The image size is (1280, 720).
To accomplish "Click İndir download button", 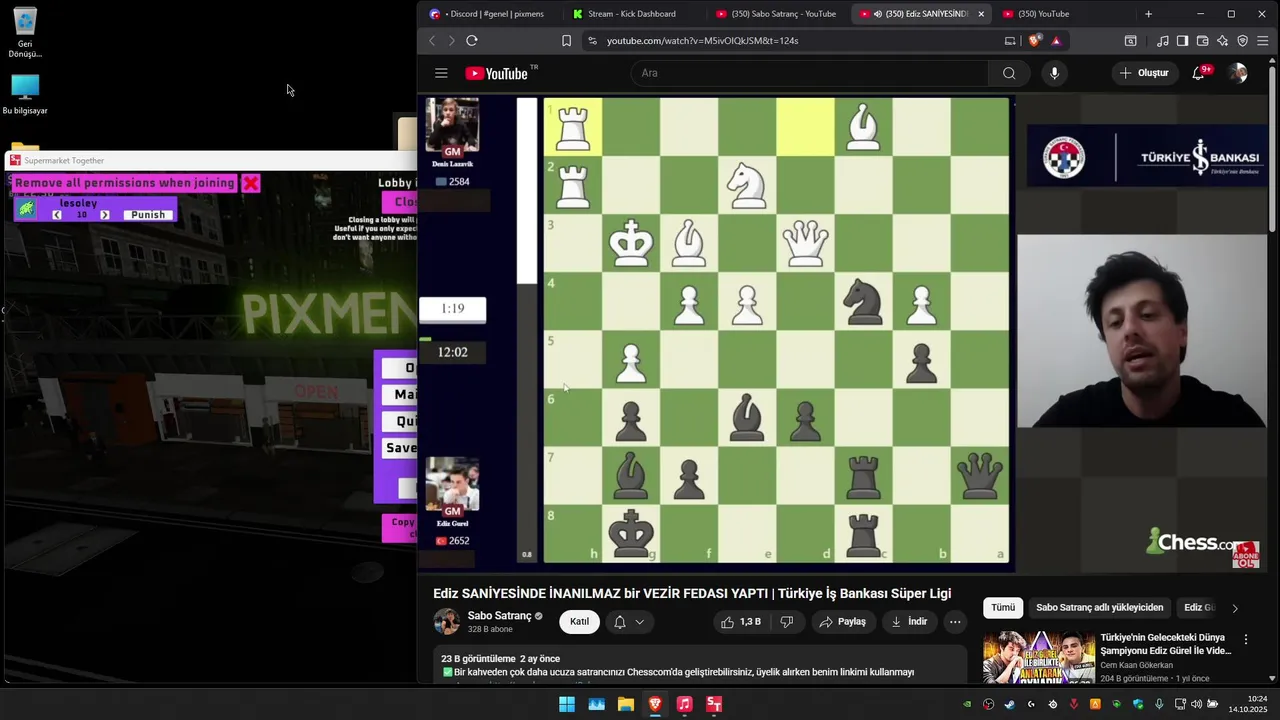I will click(x=908, y=622).
